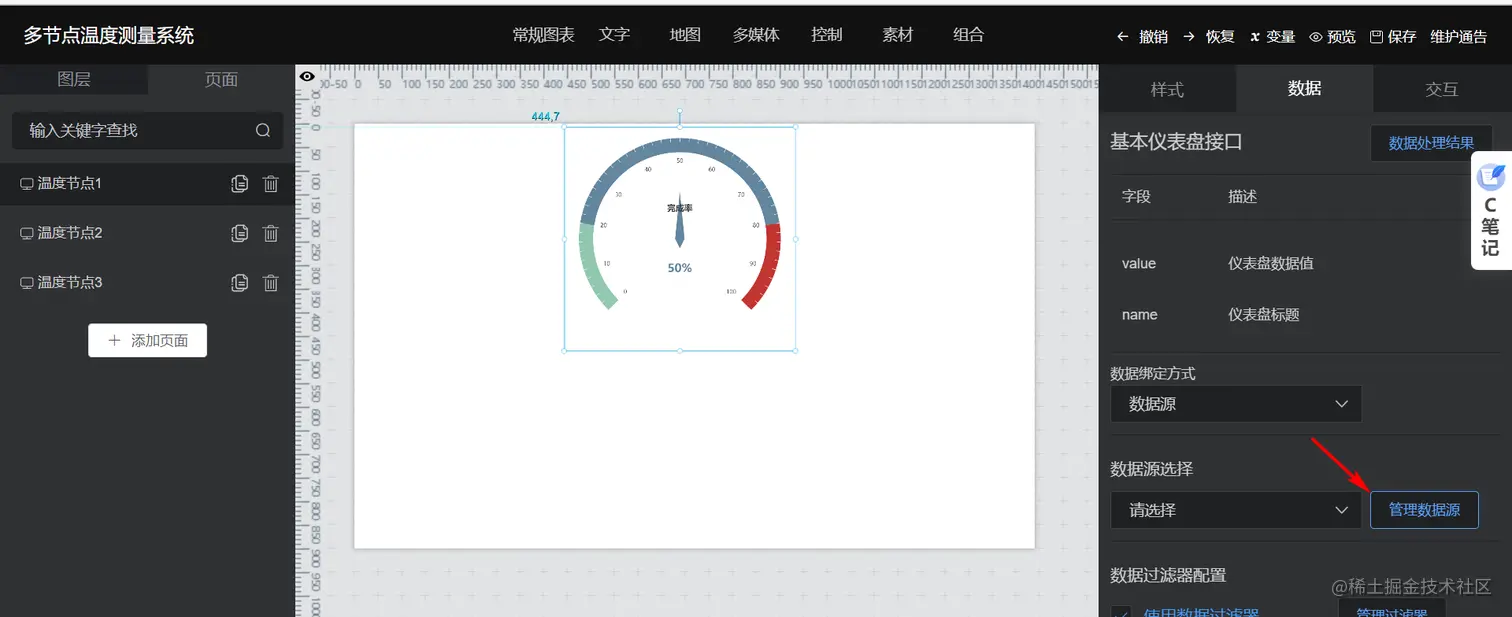Click the 仪表盘标题 description
This screenshot has width=1512, height=617.
point(1263,314)
